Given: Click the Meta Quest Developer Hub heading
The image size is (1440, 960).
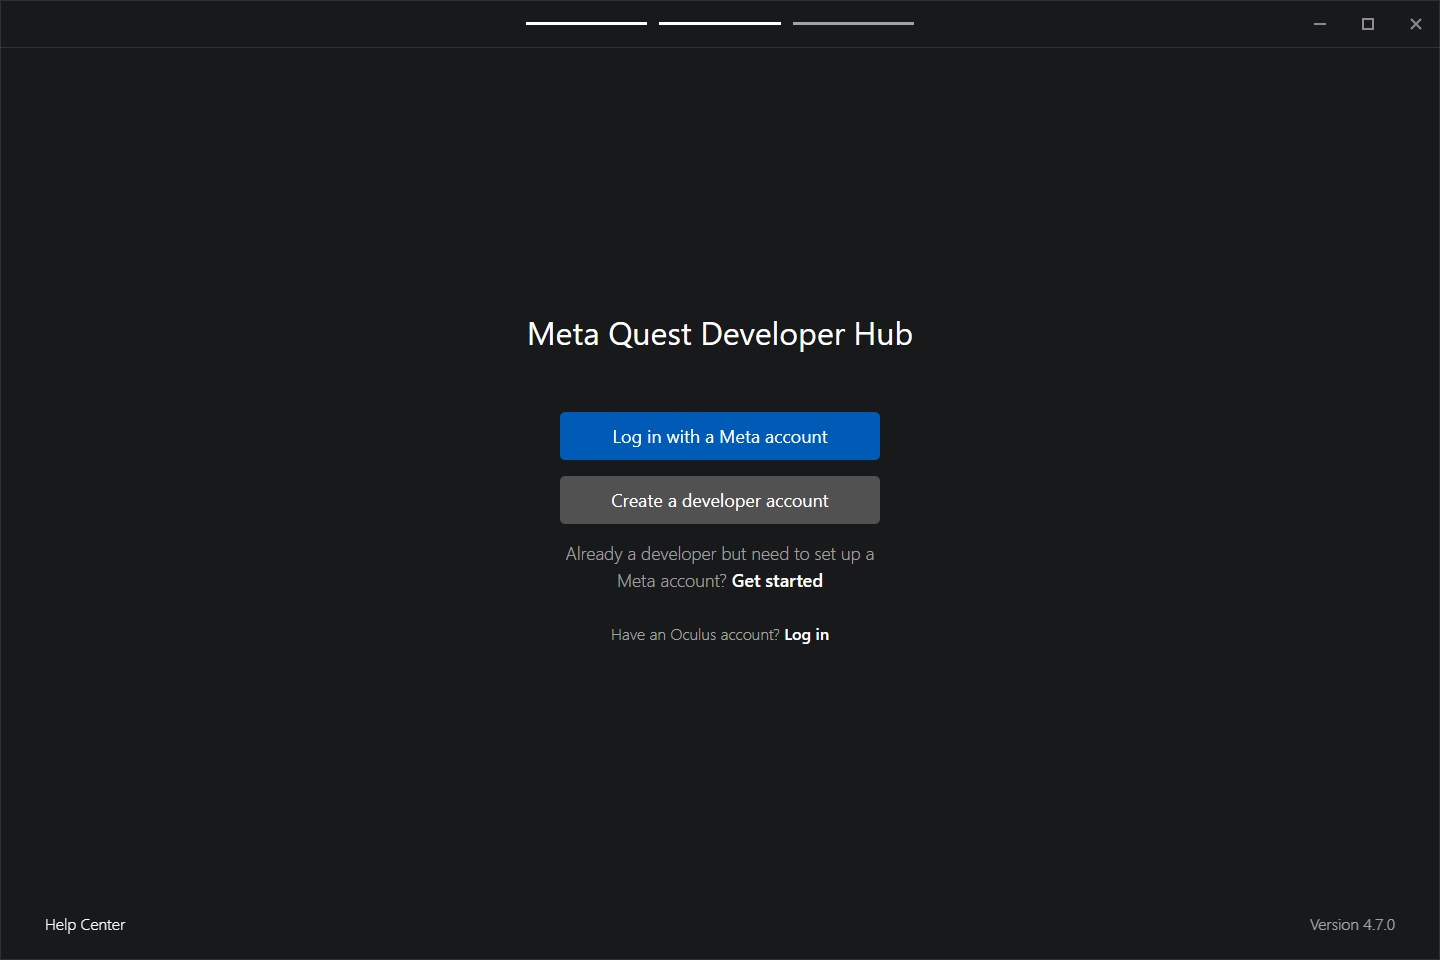Looking at the screenshot, I should (x=719, y=334).
